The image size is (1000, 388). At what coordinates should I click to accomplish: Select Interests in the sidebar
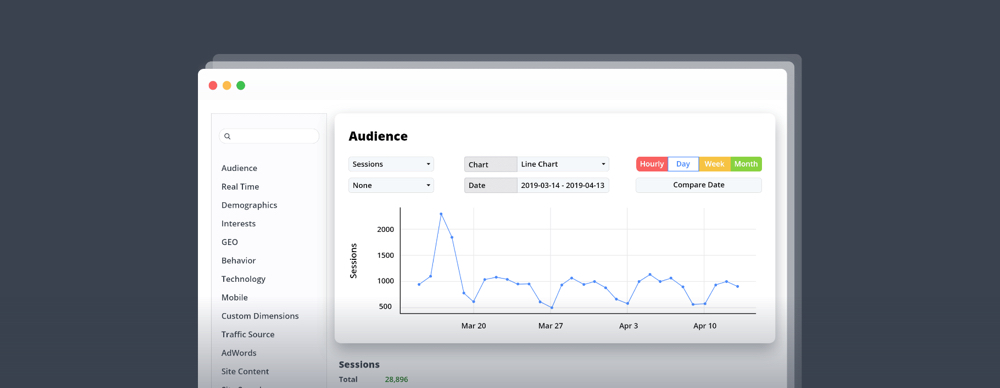239,224
